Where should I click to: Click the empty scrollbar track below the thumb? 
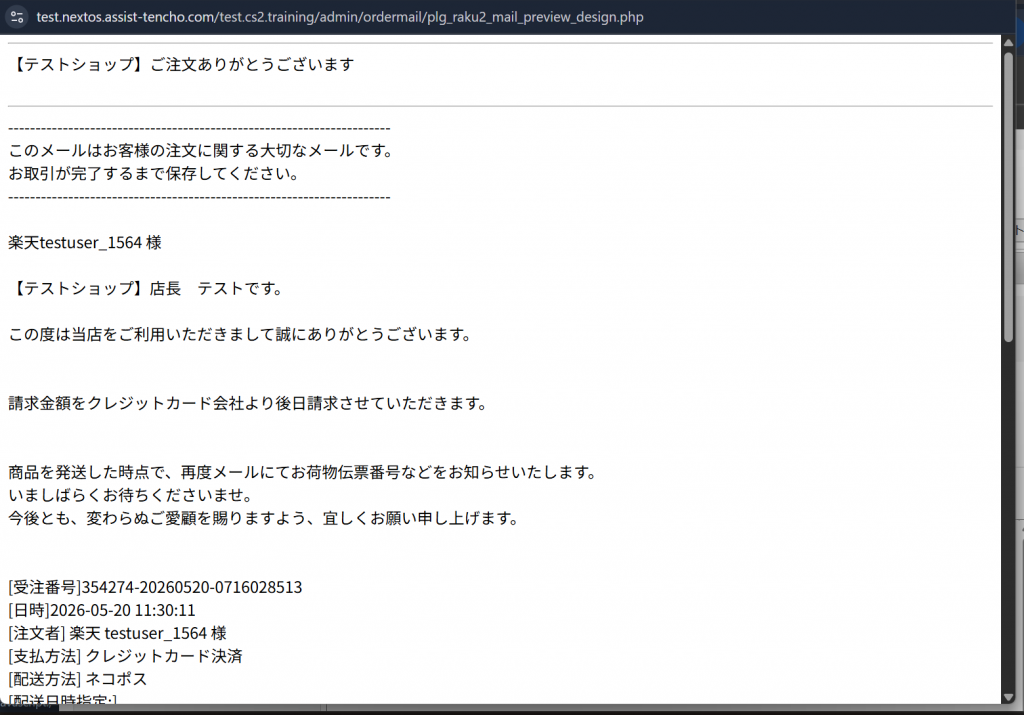1008,516
